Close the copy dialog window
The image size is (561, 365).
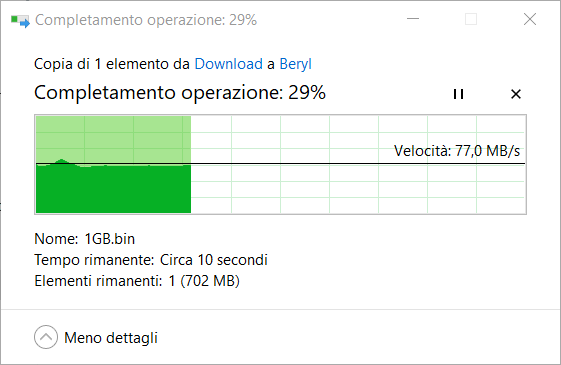[x=530, y=19]
